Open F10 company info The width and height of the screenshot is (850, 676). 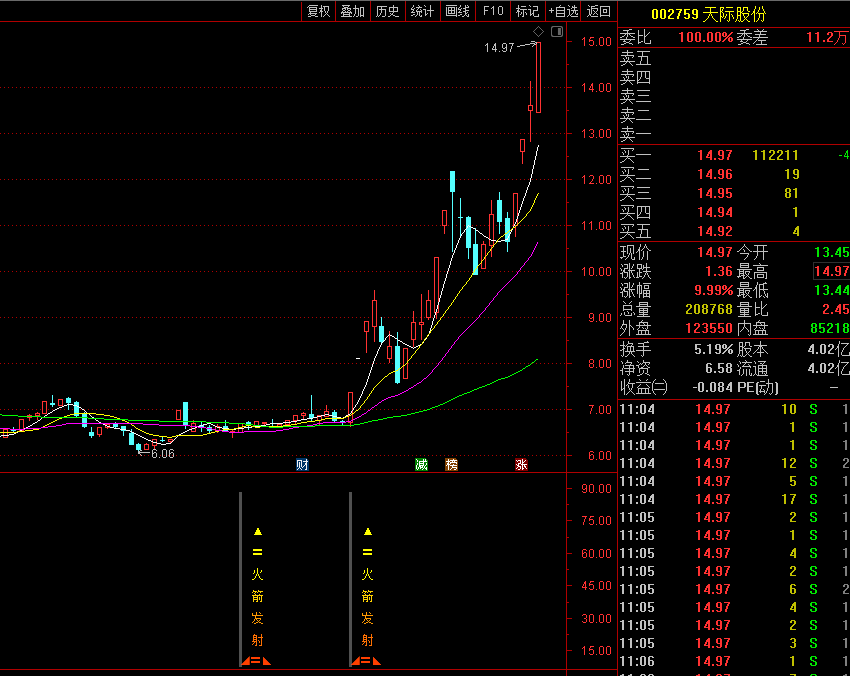coord(493,11)
